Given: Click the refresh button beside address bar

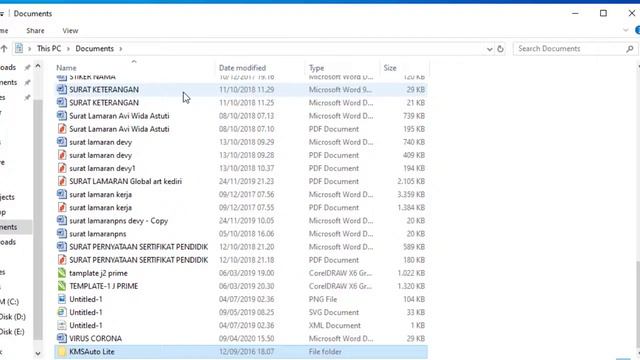Looking at the screenshot, I should pos(500,49).
